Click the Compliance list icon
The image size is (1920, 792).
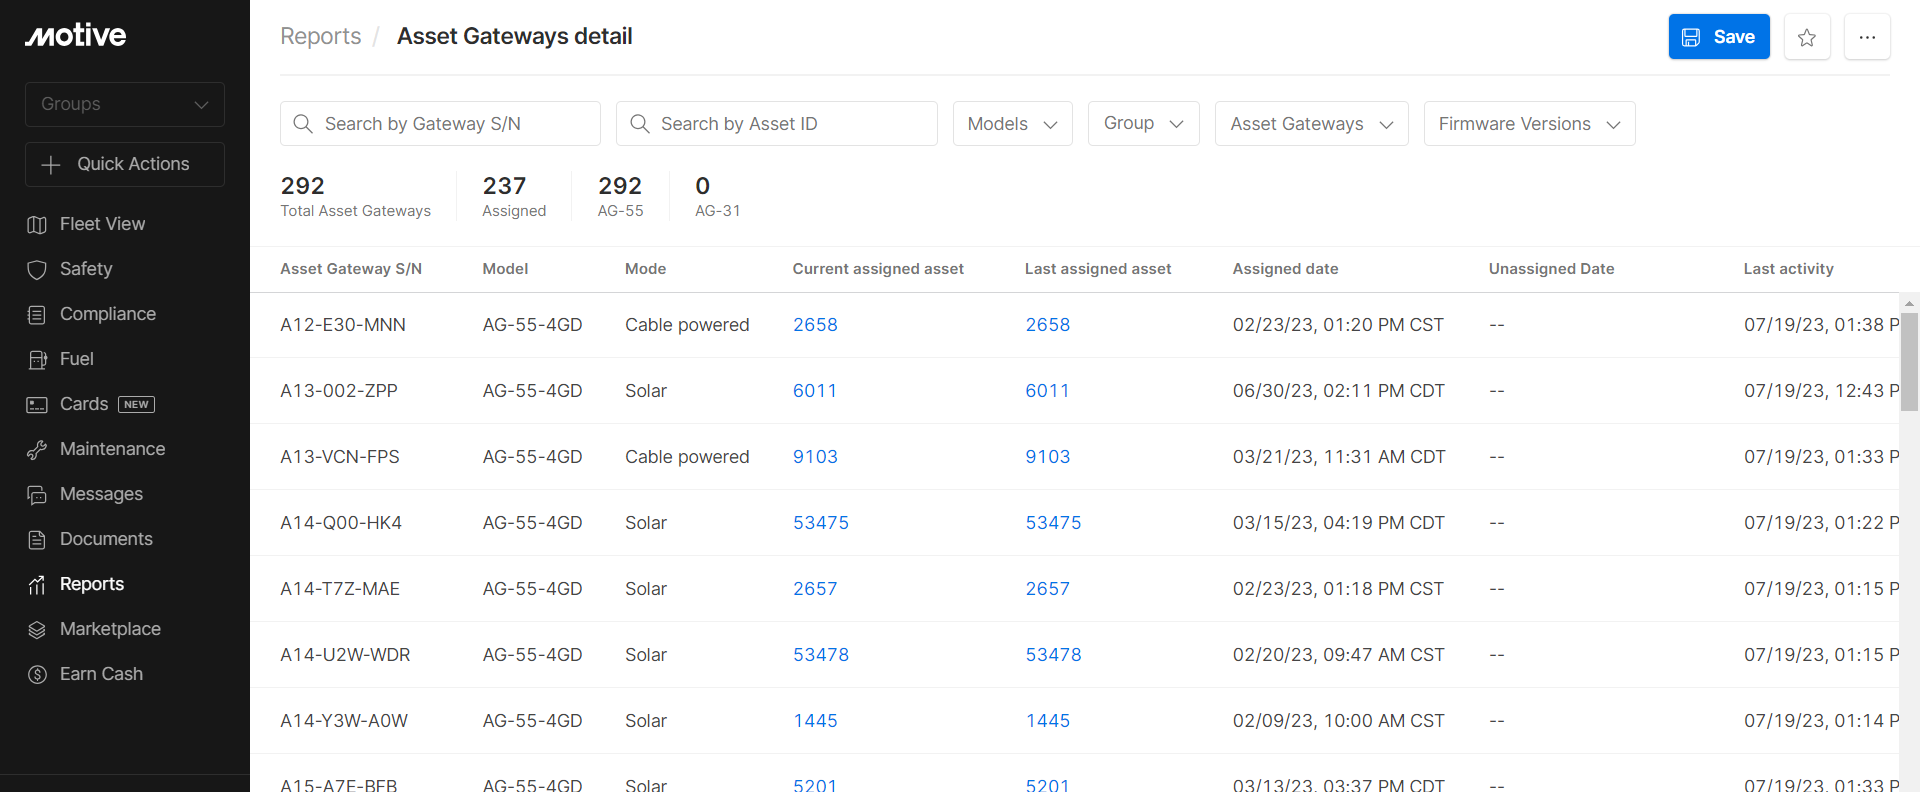37,315
